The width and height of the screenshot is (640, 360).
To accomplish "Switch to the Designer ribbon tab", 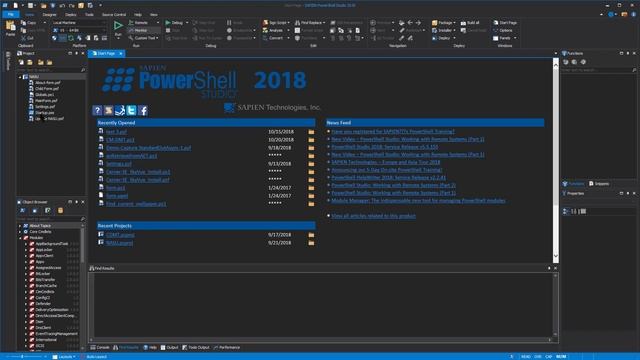I will click(49, 15).
